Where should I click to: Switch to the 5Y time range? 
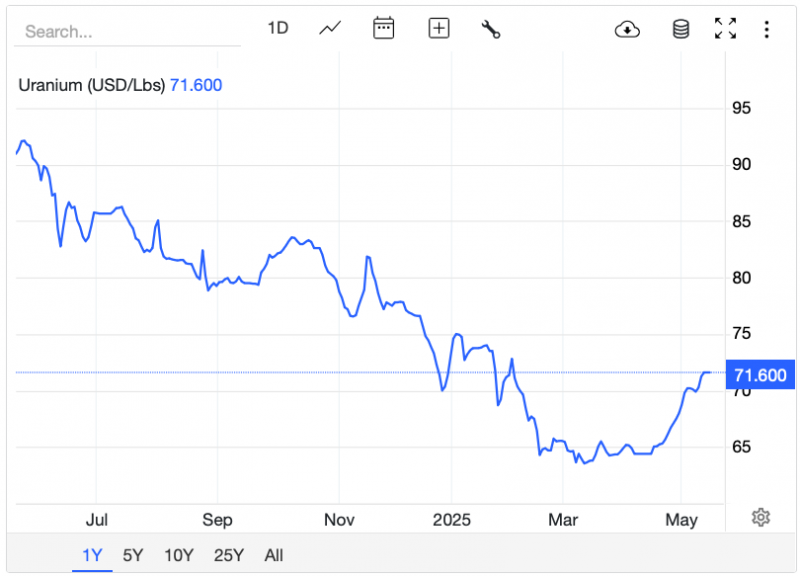coord(133,555)
